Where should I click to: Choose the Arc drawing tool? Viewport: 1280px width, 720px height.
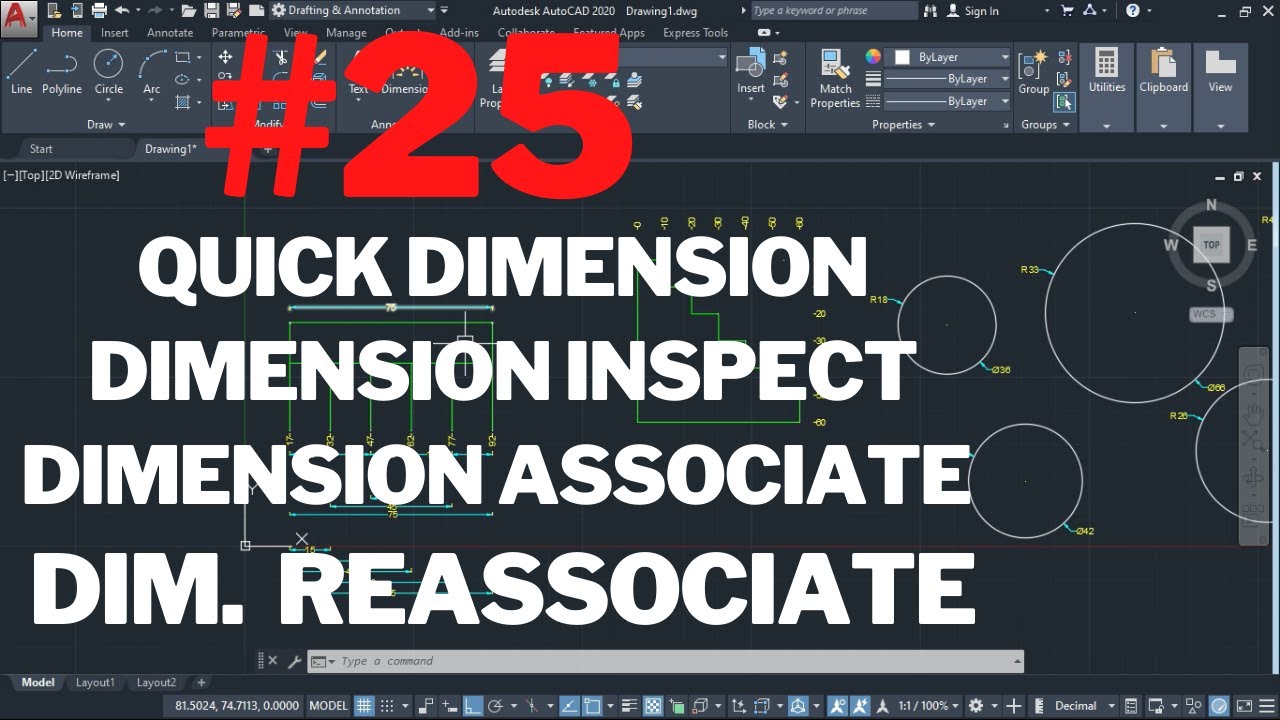(151, 72)
